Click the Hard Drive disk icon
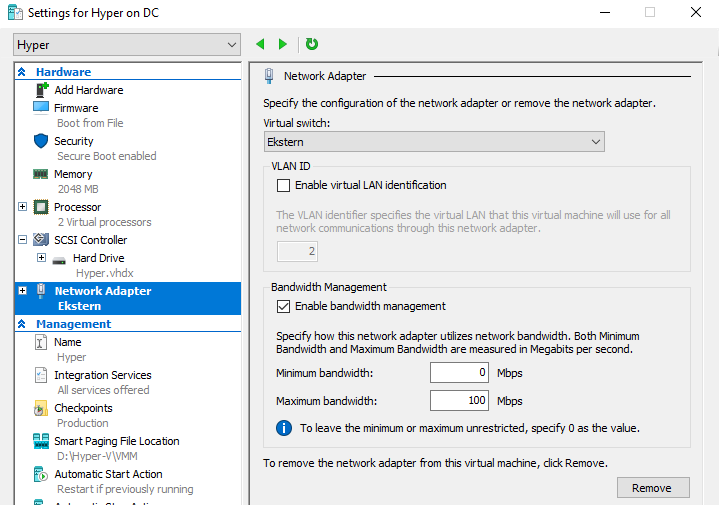This screenshot has height=505, width=719. click(x=59, y=260)
